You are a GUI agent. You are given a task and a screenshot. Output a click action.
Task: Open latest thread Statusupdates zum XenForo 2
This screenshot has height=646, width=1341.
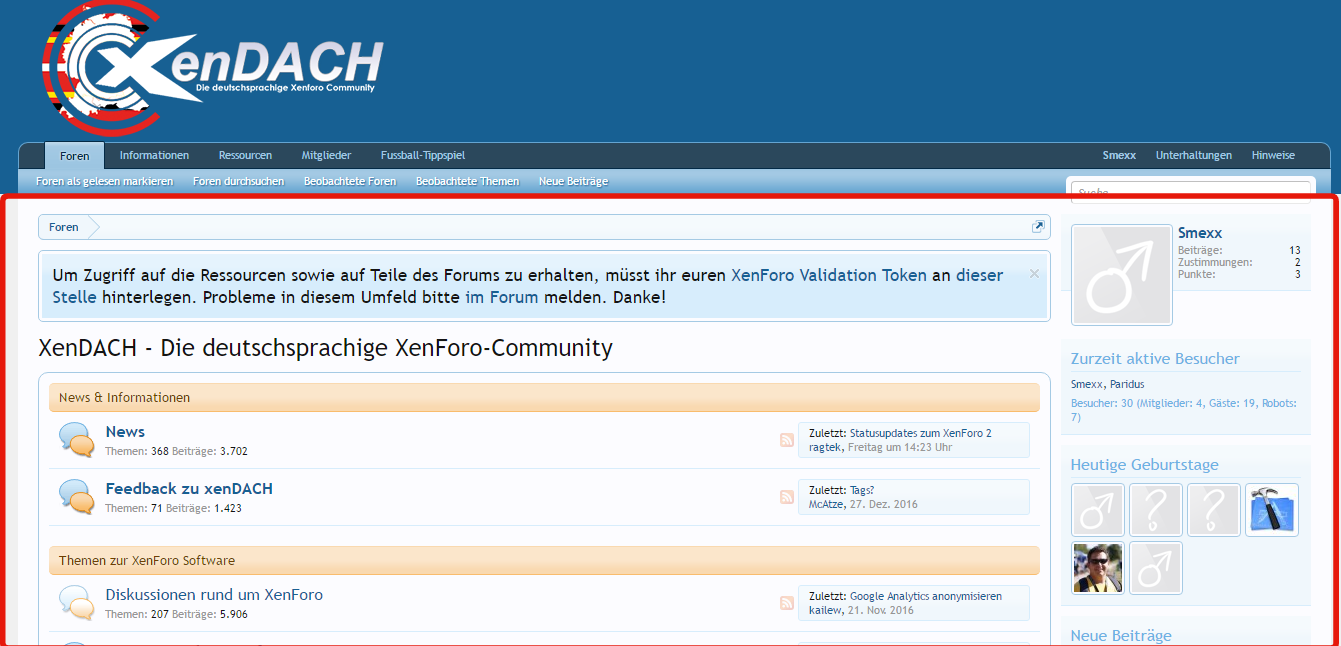coord(921,433)
